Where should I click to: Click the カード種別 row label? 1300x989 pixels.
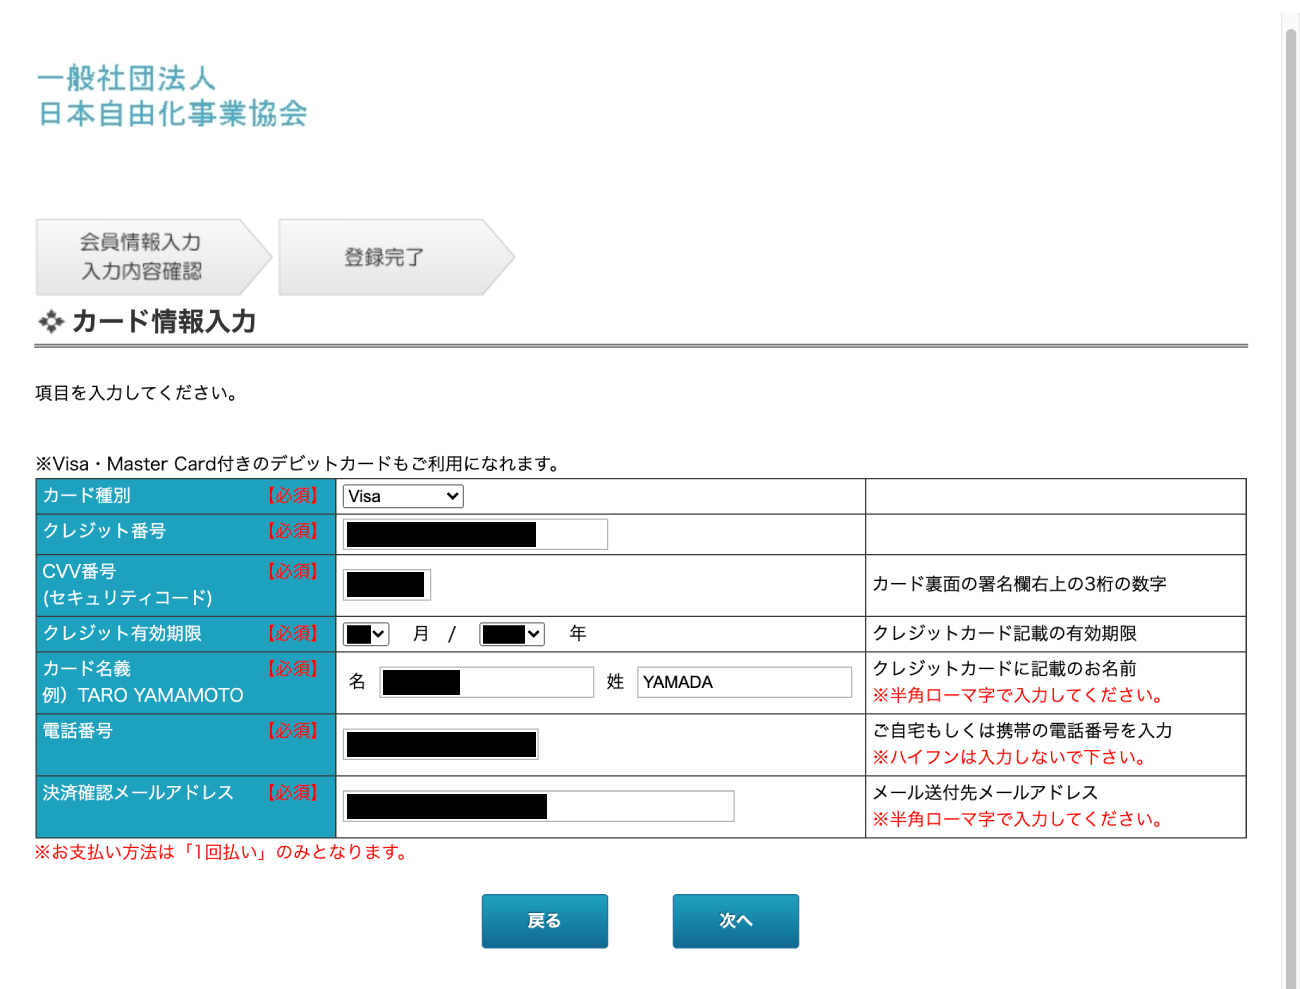tap(87, 496)
